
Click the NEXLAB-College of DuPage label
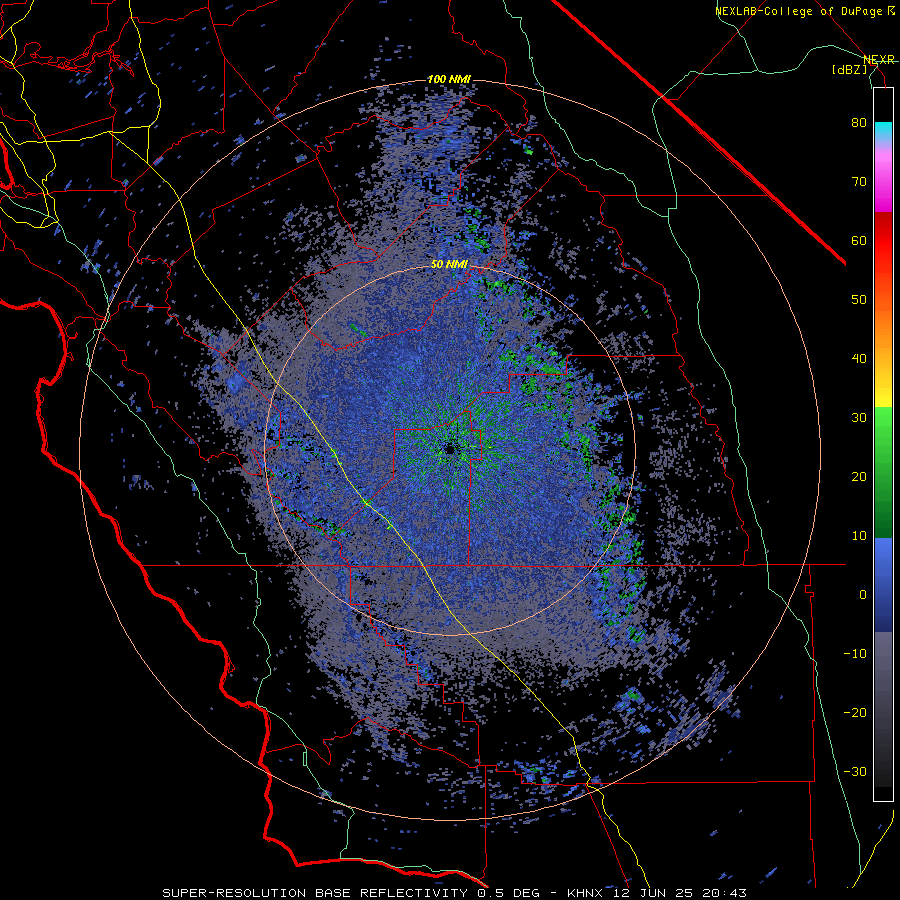click(x=798, y=11)
